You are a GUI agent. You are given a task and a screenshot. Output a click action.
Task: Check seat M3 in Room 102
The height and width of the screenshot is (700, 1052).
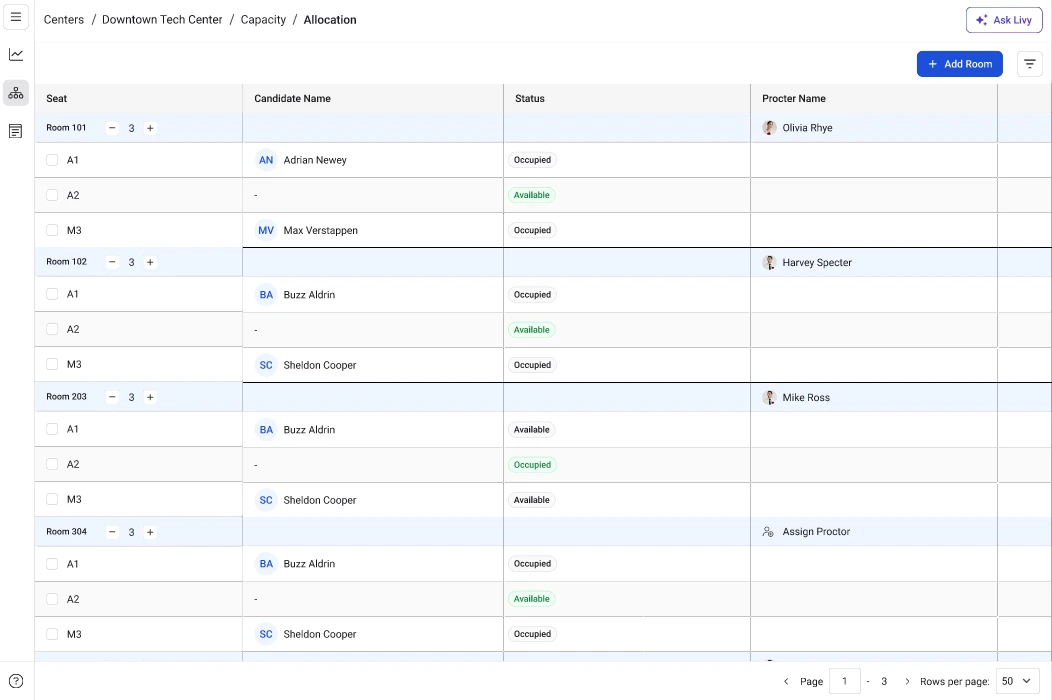coord(52,364)
